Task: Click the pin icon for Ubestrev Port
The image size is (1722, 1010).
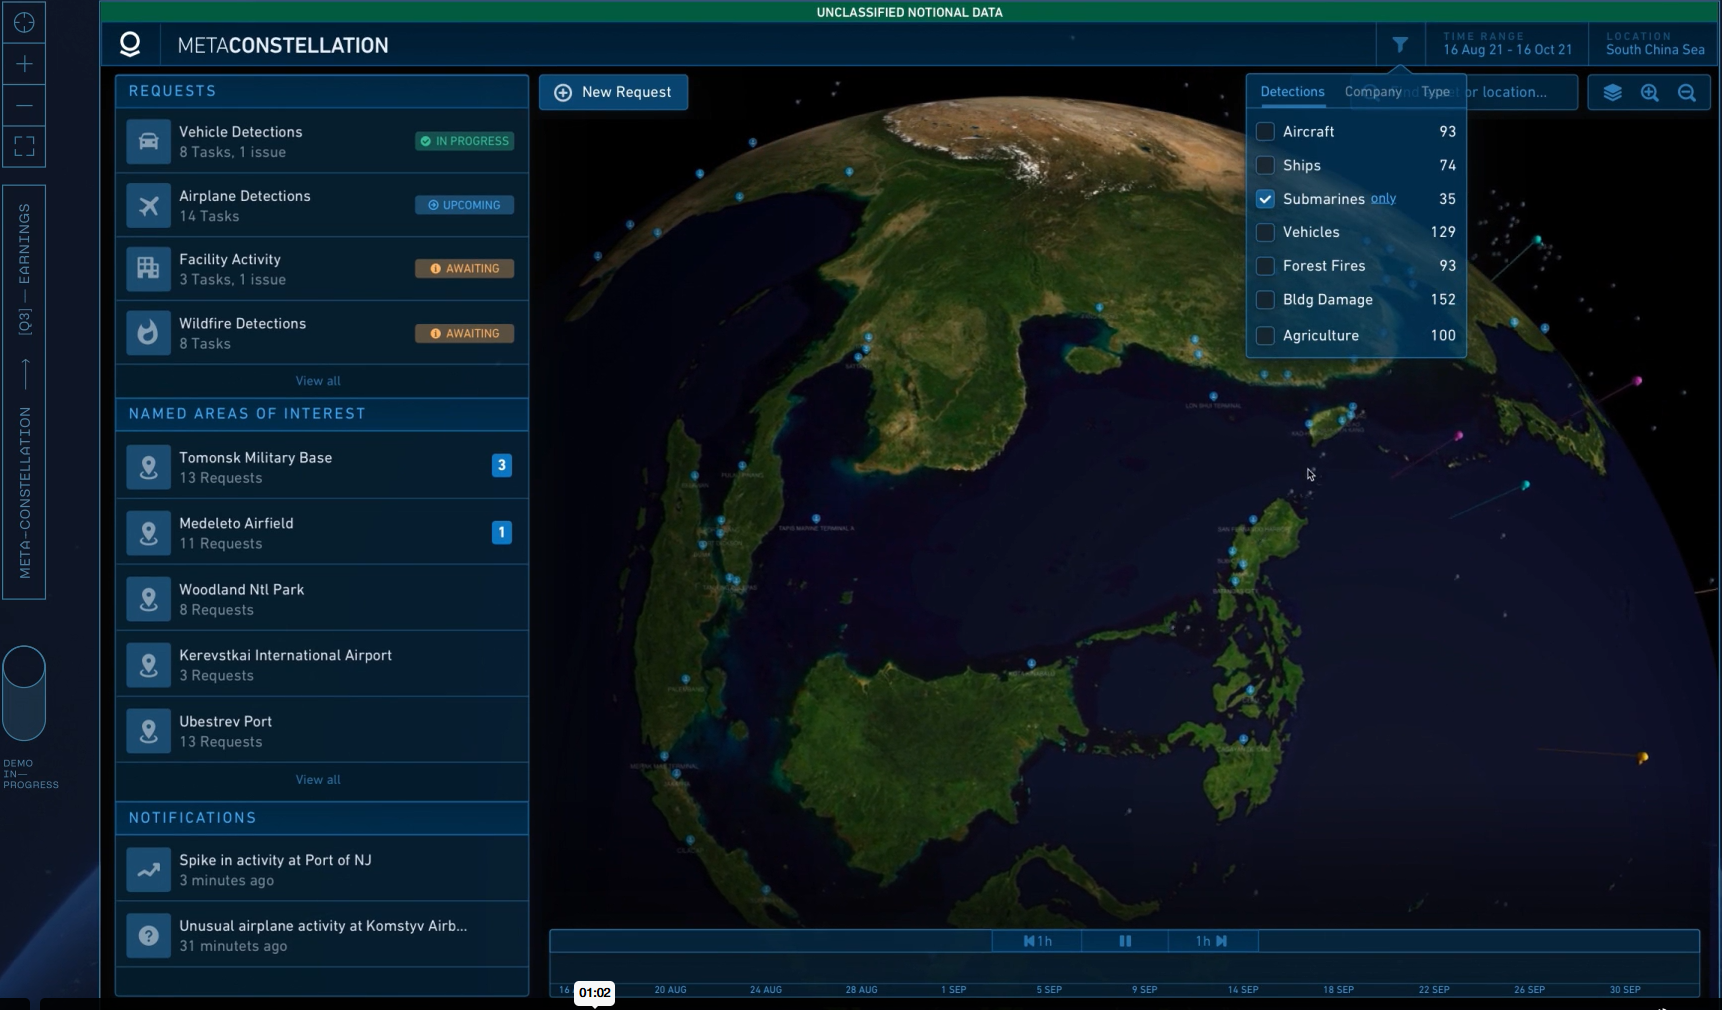Action: 148,731
